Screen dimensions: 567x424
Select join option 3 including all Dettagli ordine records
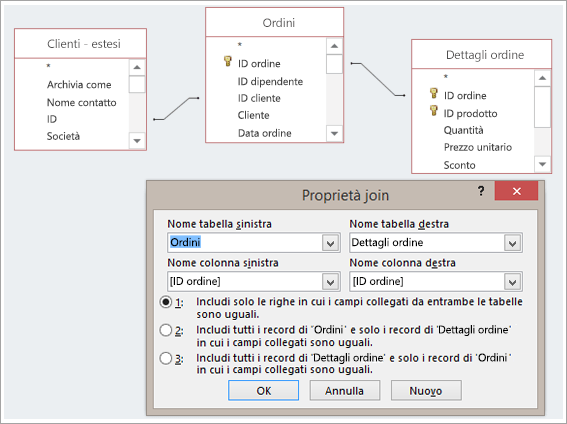[x=166, y=358]
